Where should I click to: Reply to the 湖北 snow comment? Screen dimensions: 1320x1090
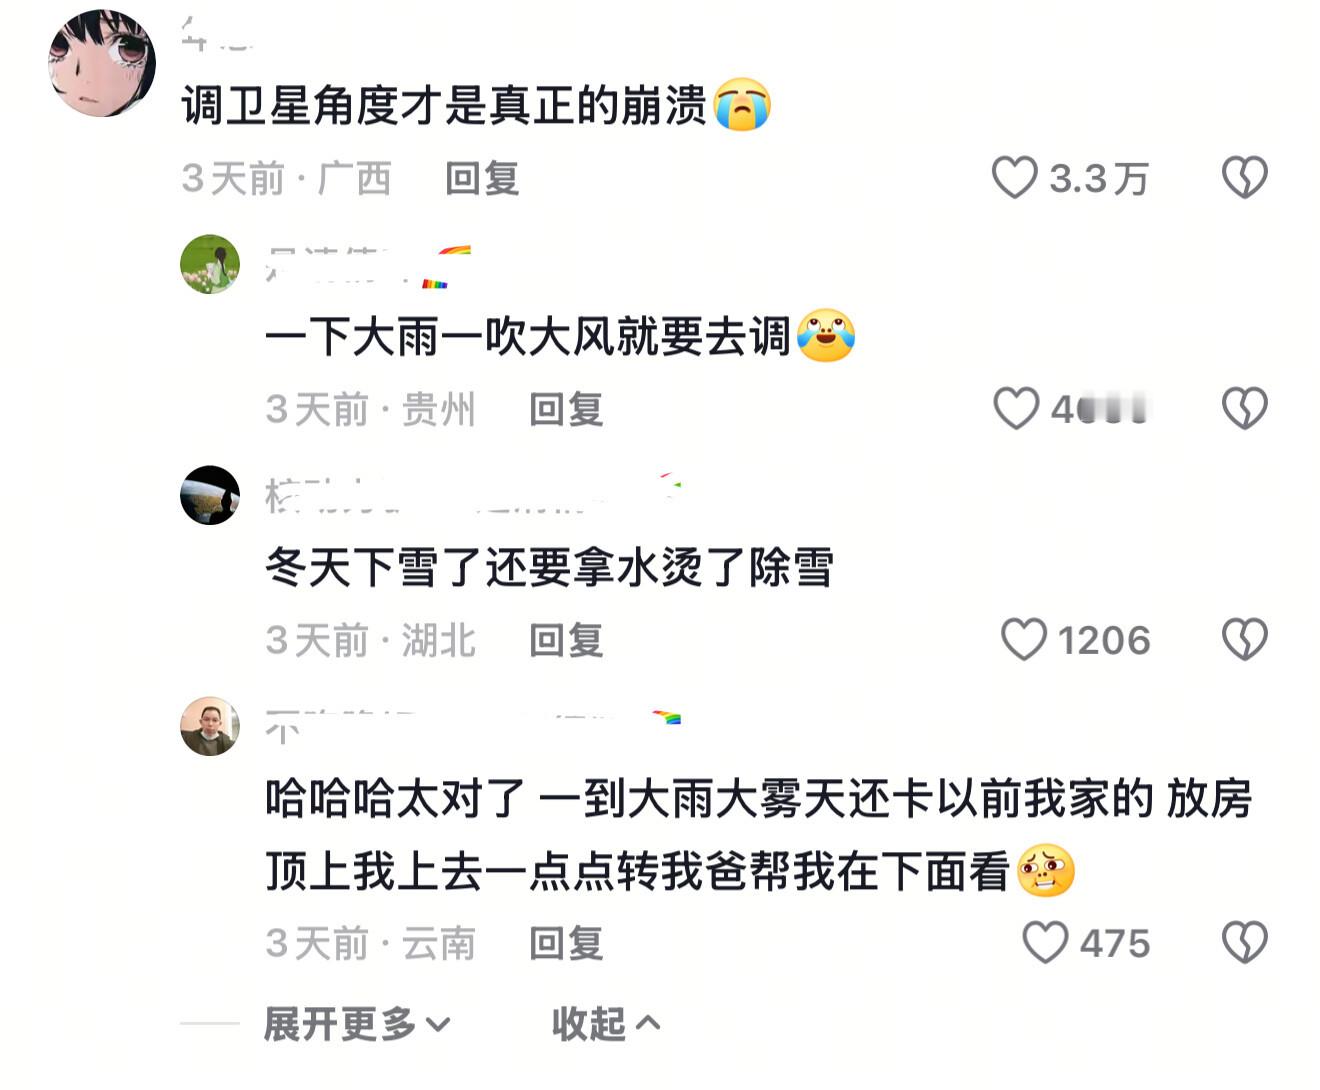click(566, 641)
